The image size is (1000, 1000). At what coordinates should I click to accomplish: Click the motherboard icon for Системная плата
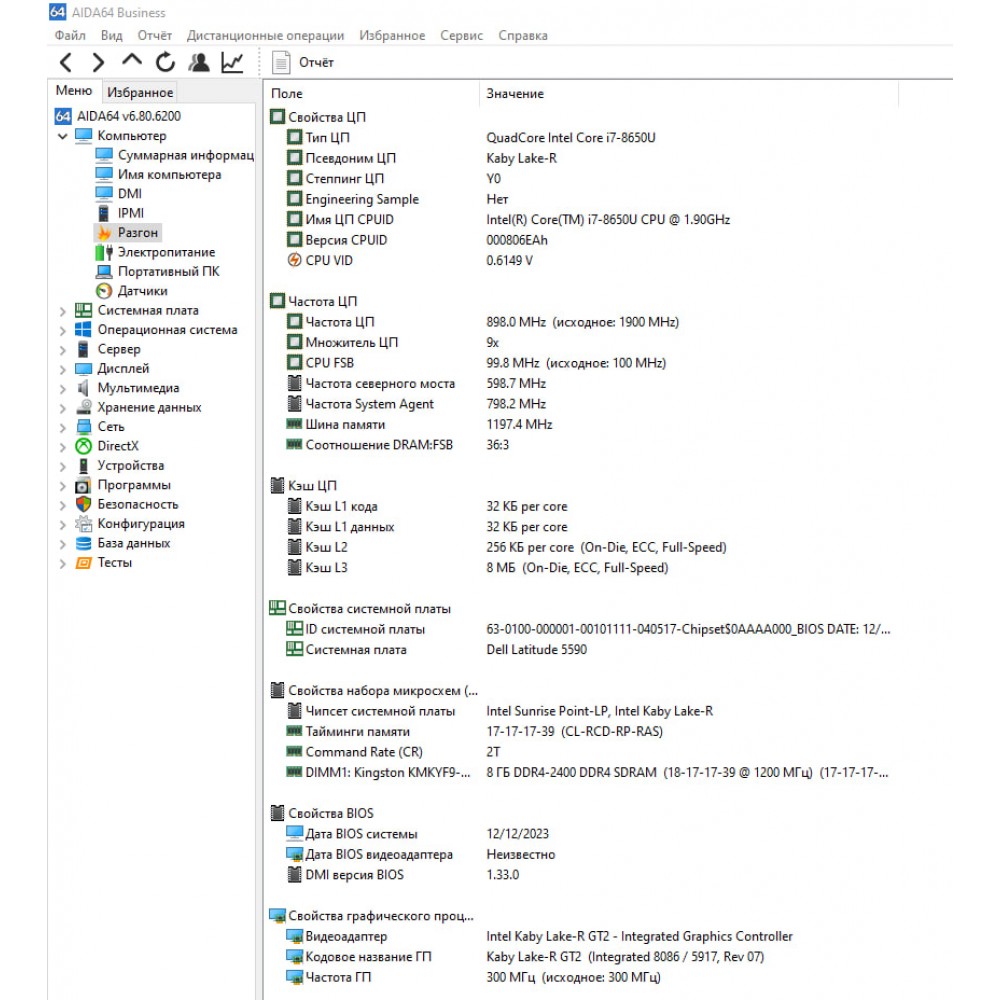pyautogui.click(x=84, y=311)
